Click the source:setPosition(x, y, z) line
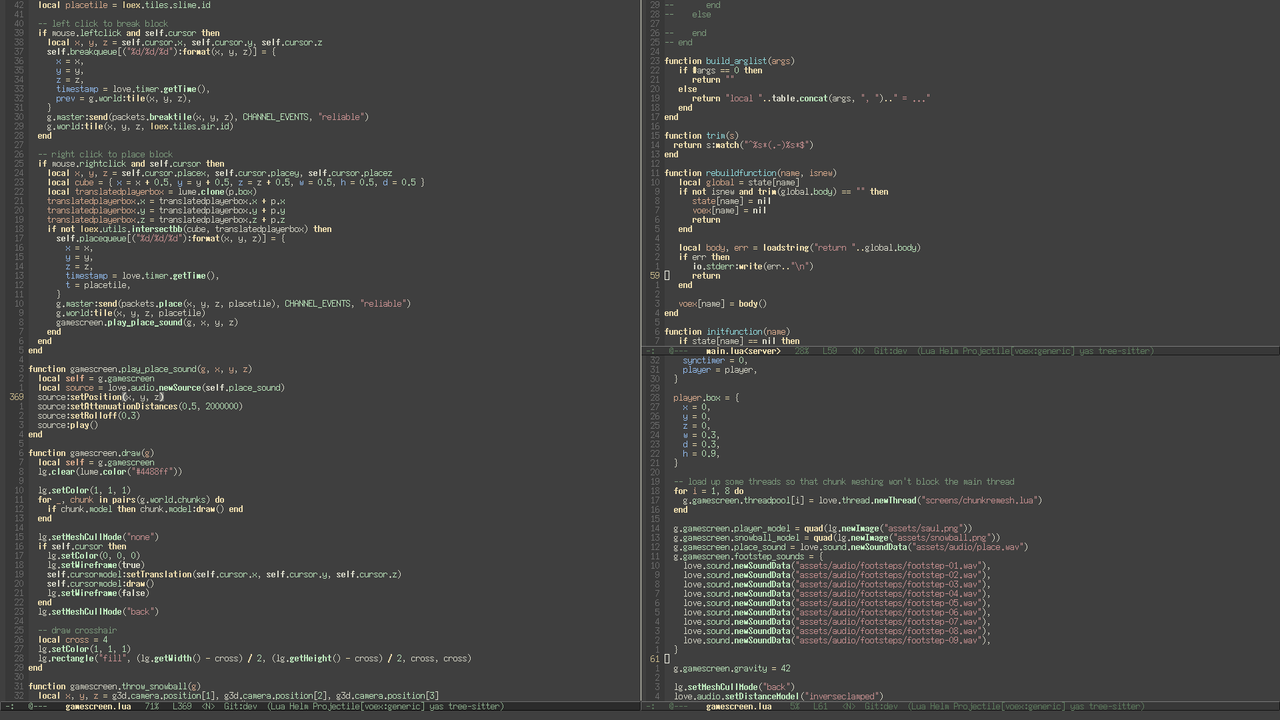Screen dimensions: 1280x720 coord(101,397)
